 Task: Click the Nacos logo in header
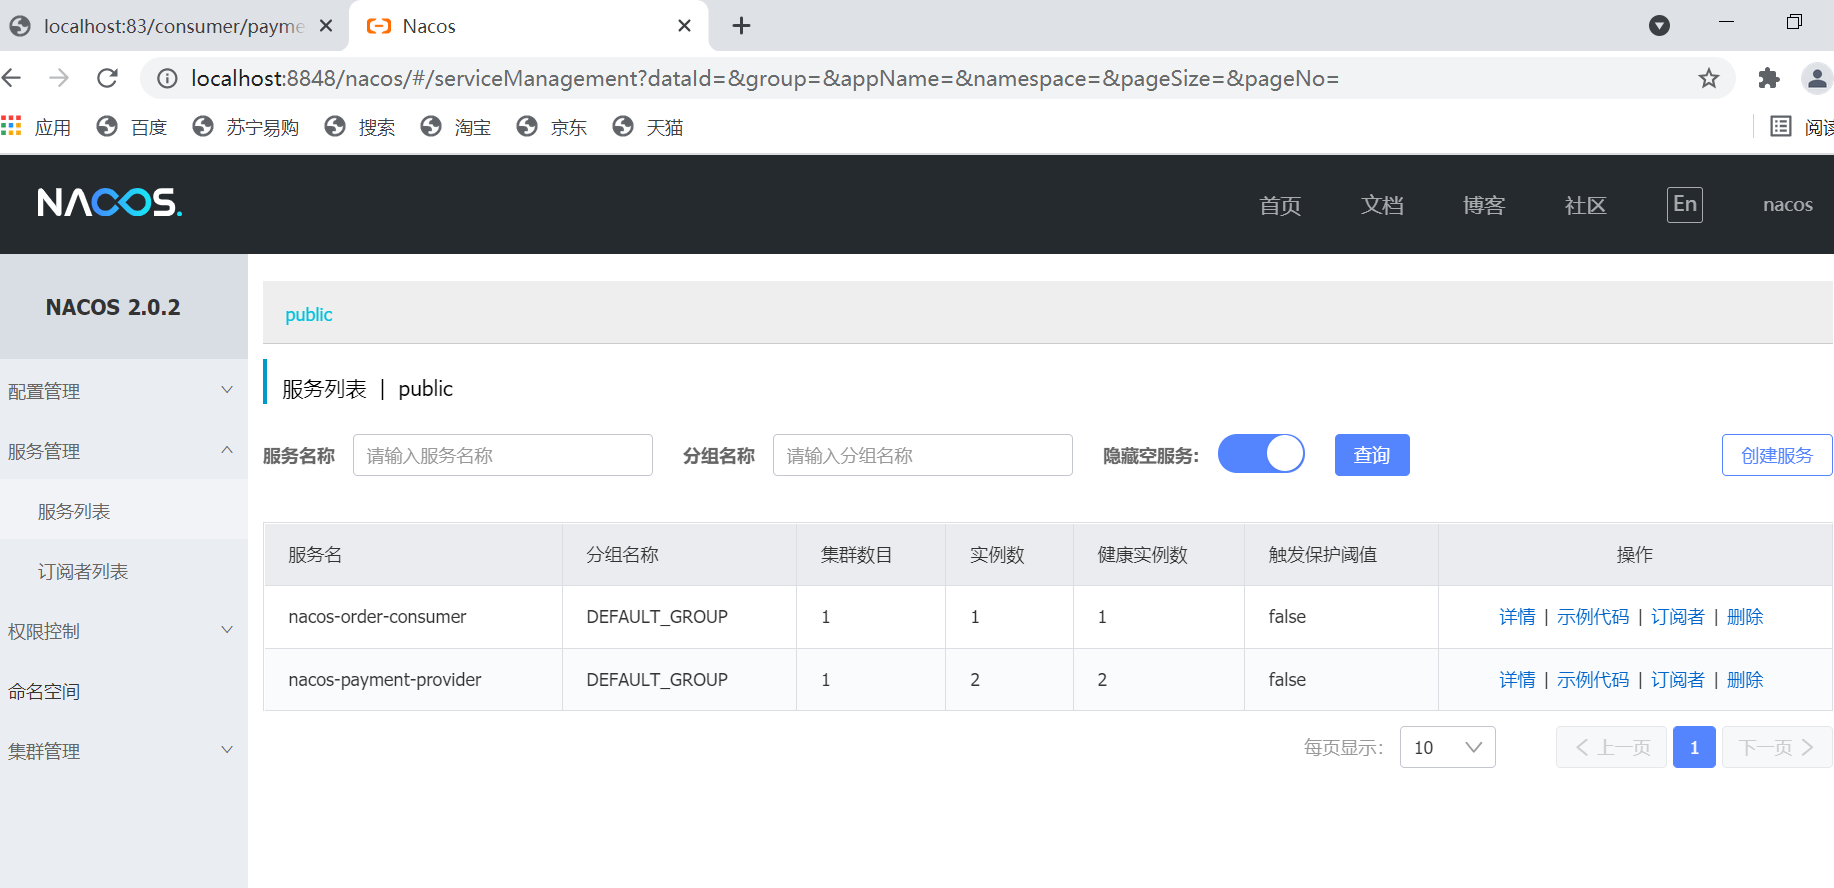110,203
